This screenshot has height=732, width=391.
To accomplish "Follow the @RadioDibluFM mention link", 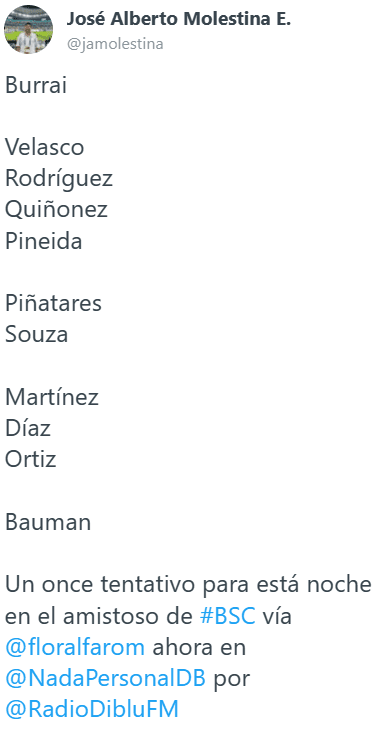I will (x=92, y=710).
